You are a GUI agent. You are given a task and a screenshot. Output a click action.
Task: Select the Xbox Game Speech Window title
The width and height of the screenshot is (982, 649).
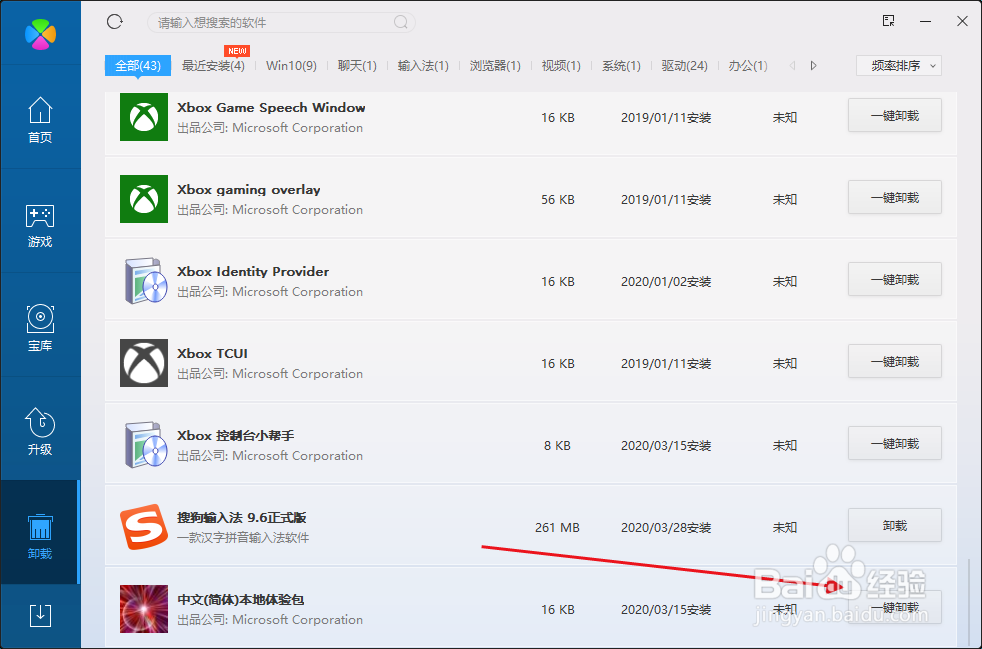point(271,108)
